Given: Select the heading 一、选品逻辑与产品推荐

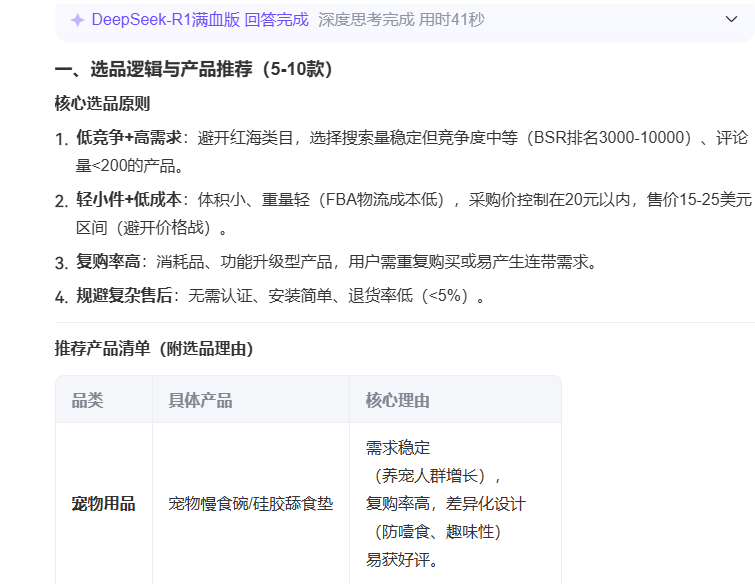Looking at the screenshot, I should [193, 70].
